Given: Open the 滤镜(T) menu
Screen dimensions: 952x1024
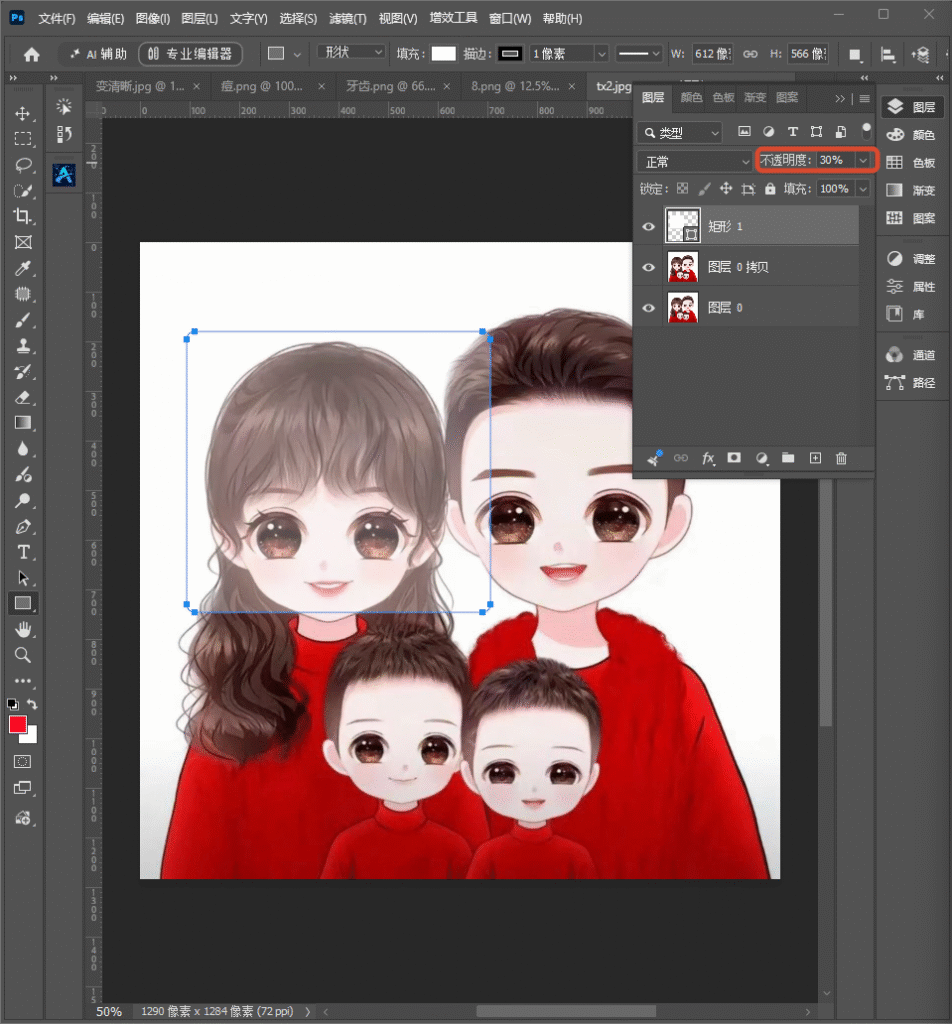Looking at the screenshot, I should coord(347,18).
